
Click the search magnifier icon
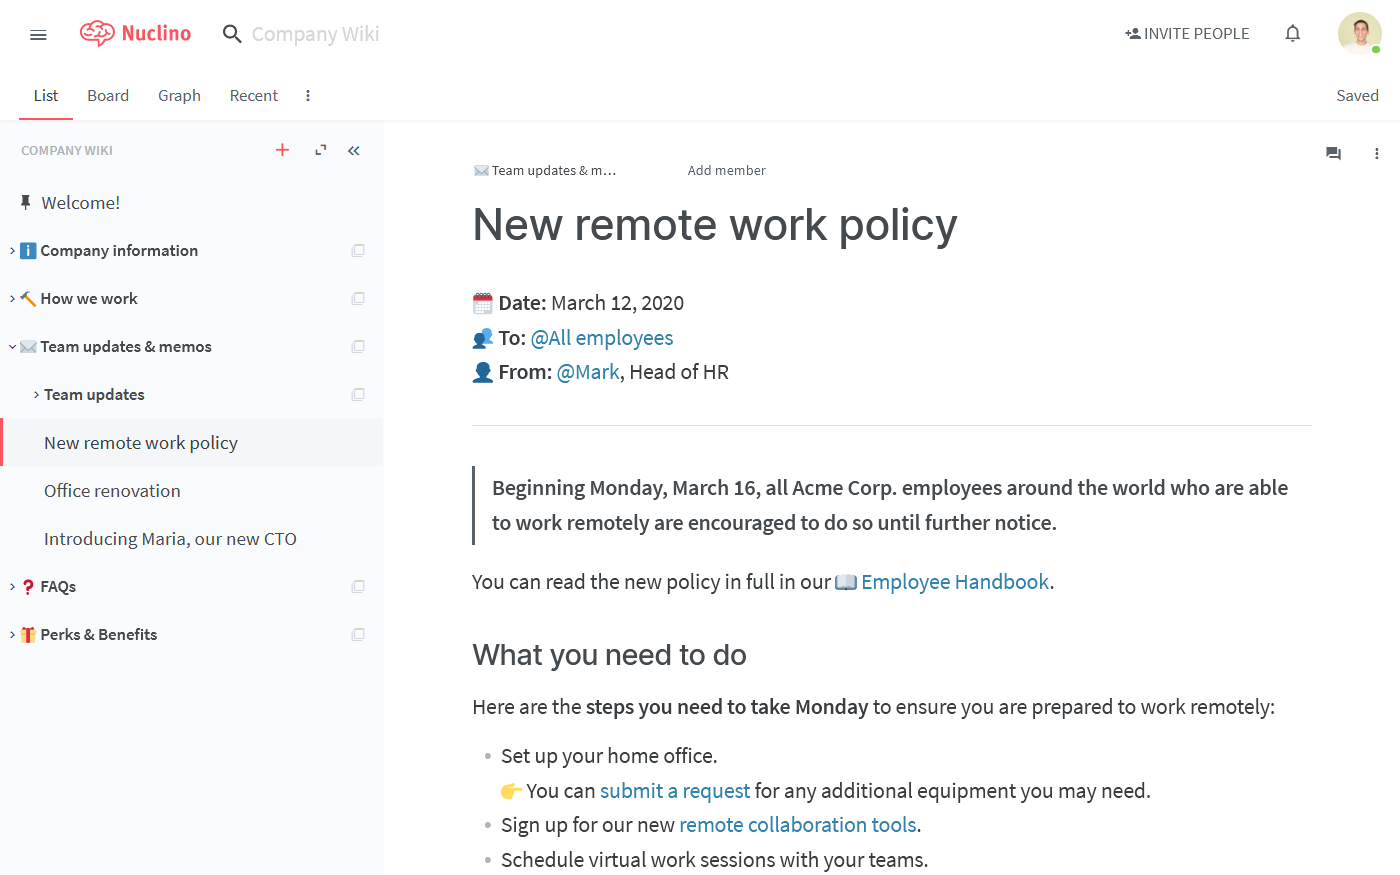[x=231, y=33]
